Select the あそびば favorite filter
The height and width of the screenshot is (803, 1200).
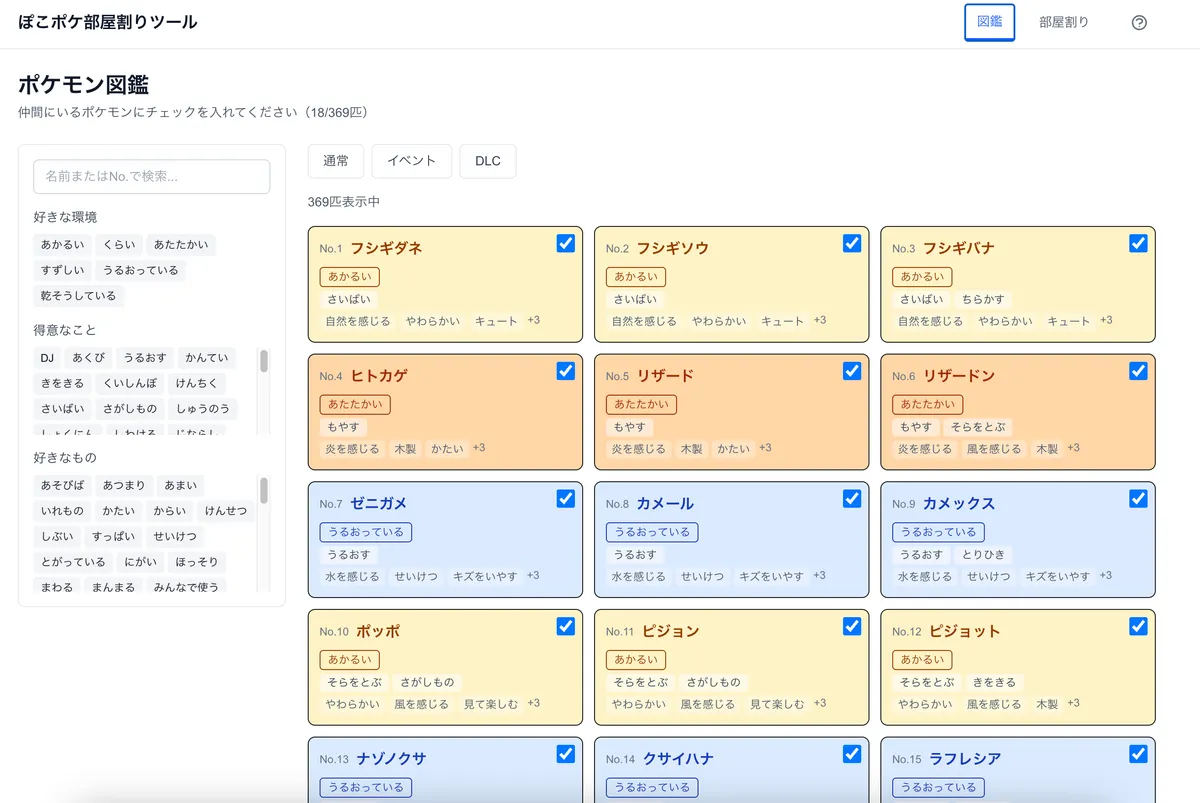coord(62,485)
